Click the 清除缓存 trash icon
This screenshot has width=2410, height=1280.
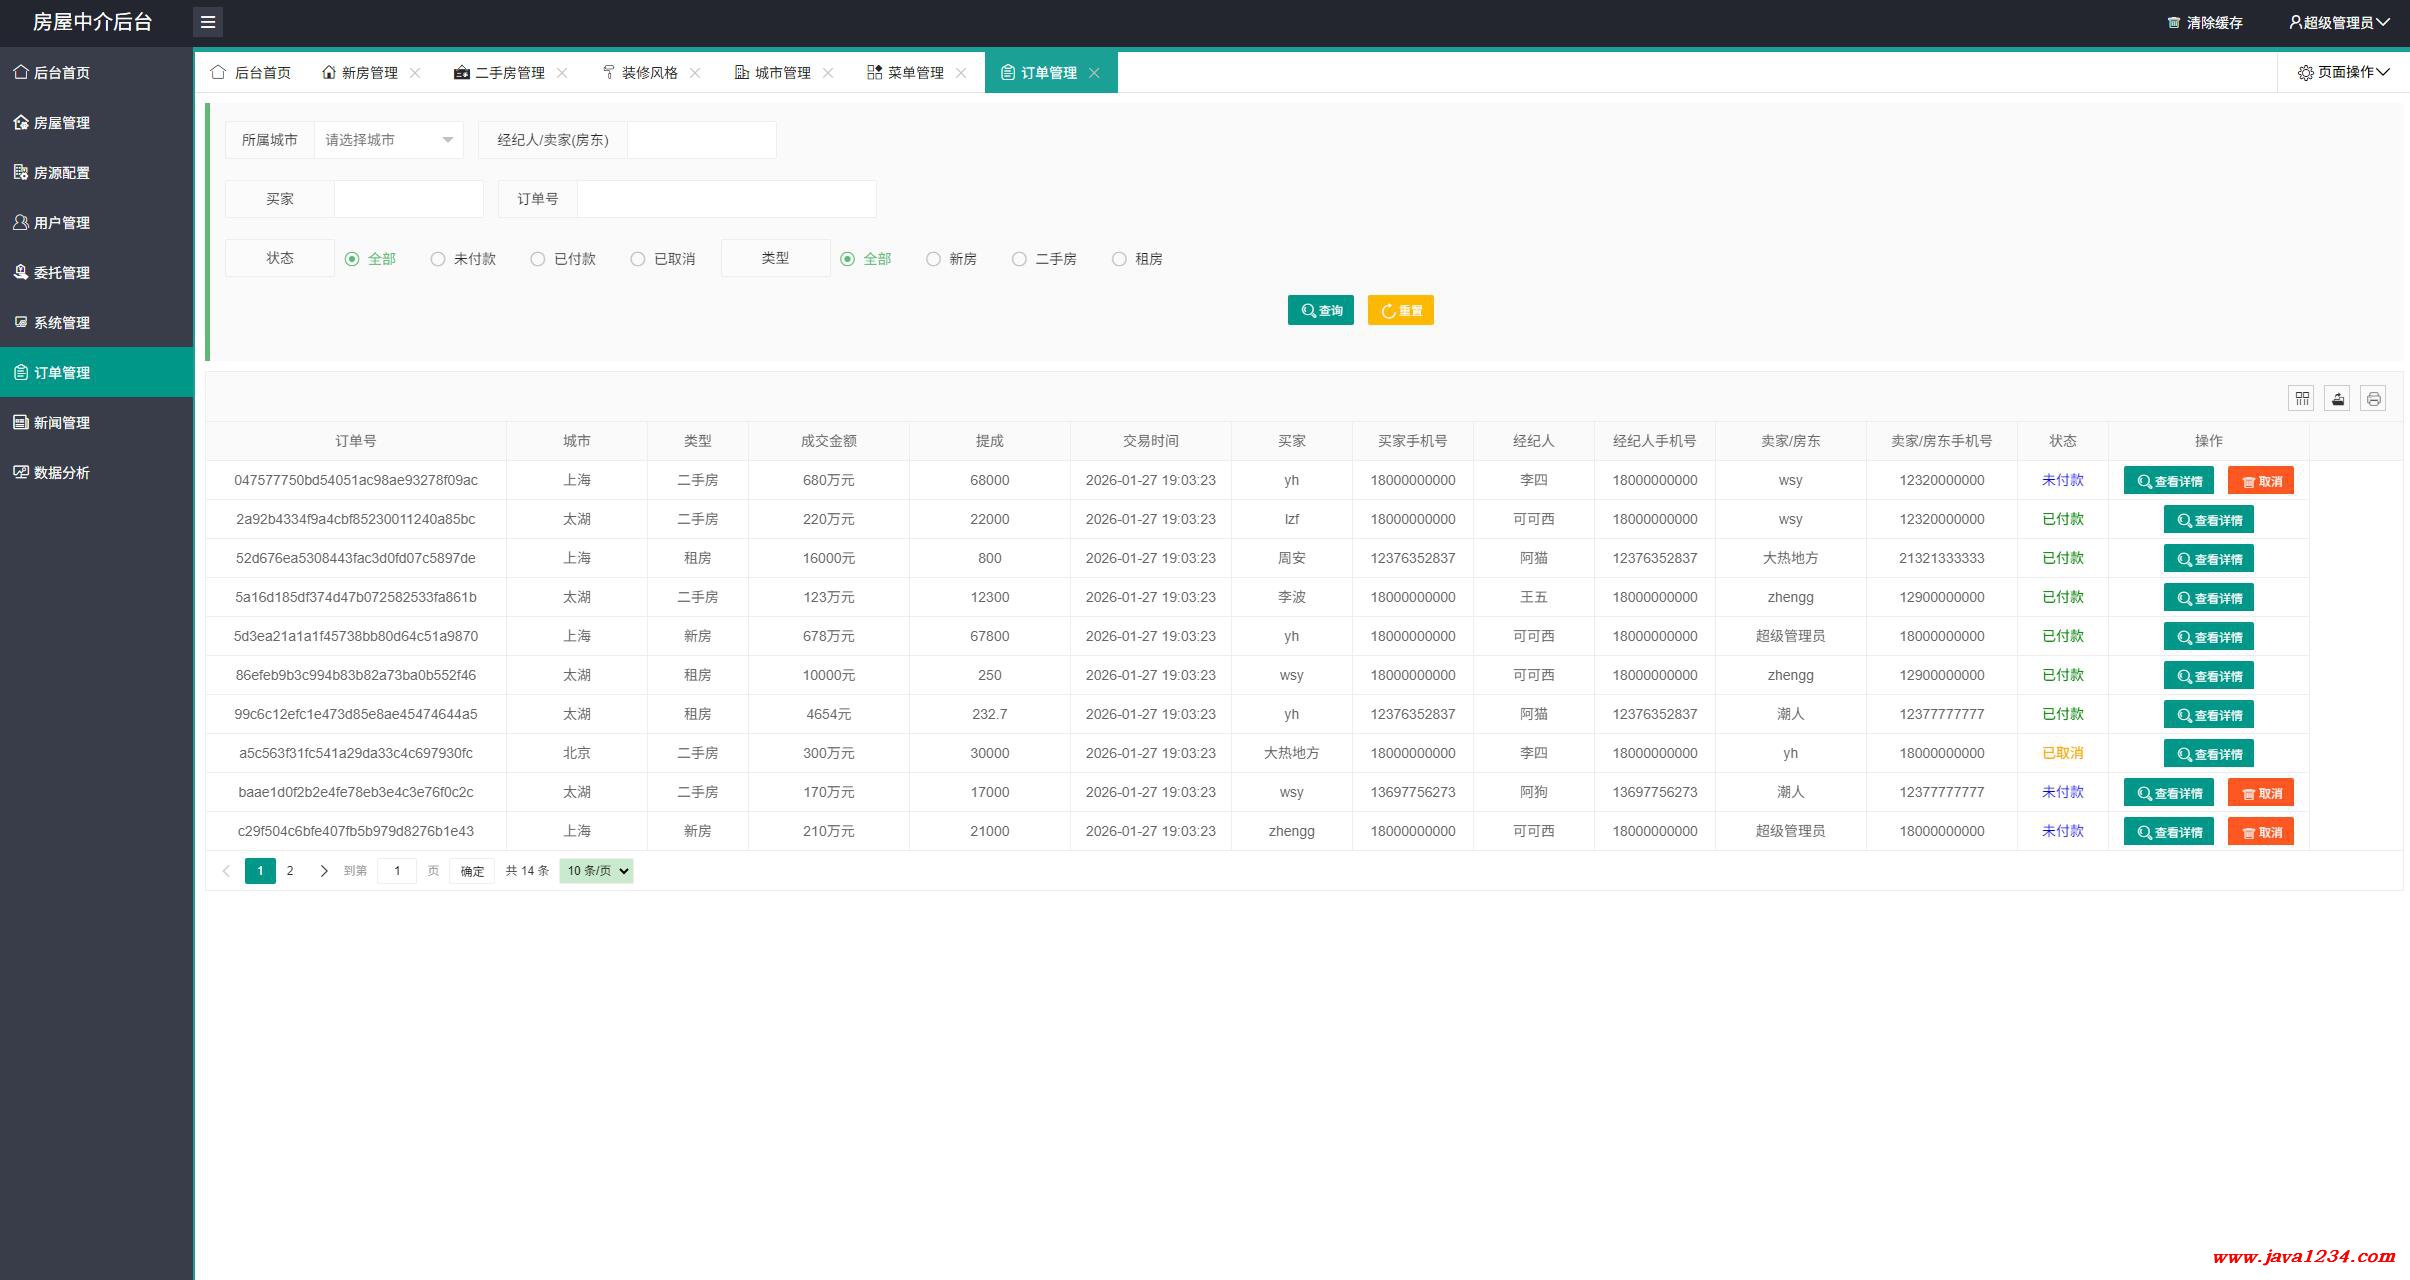click(x=2173, y=22)
